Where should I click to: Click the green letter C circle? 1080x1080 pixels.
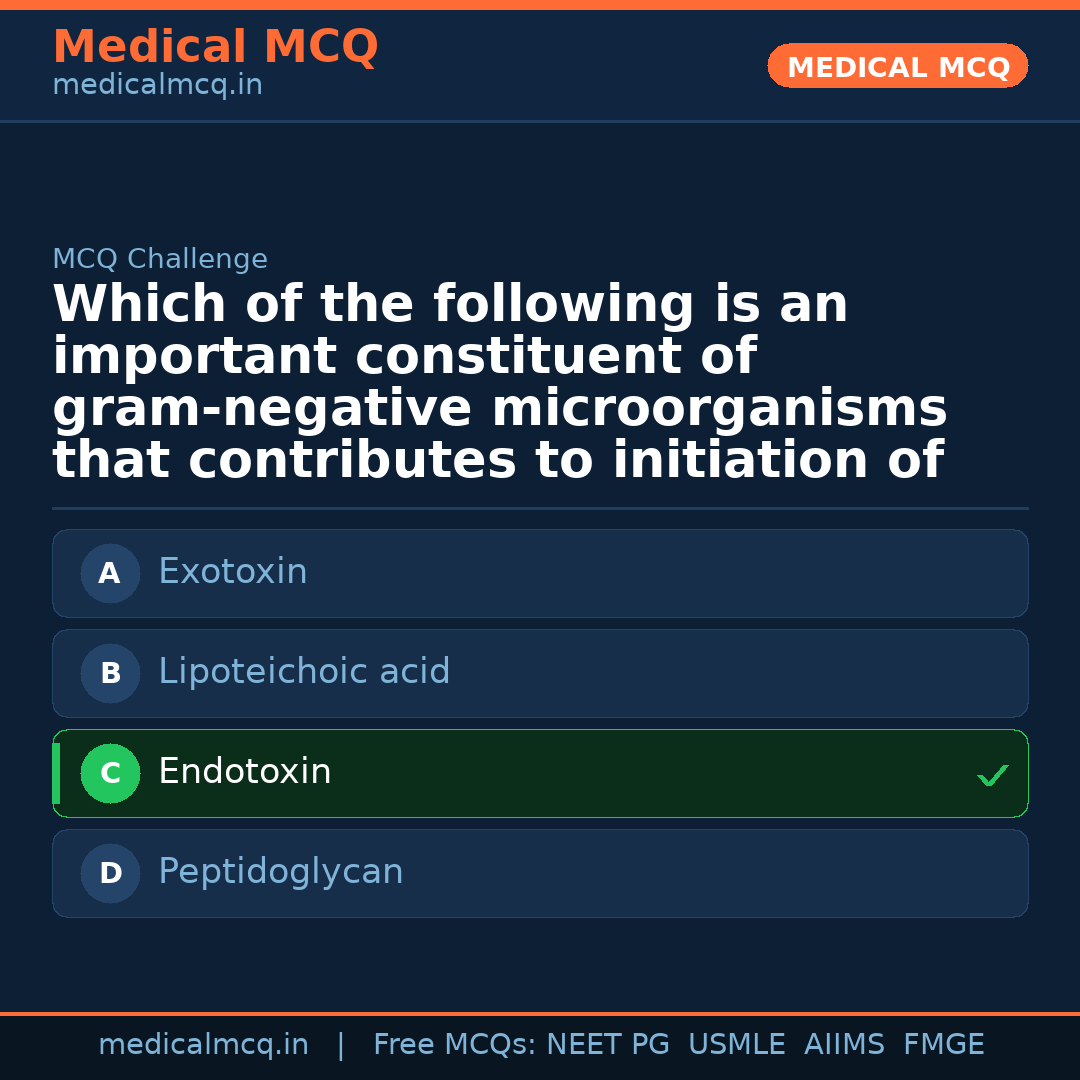click(x=110, y=774)
